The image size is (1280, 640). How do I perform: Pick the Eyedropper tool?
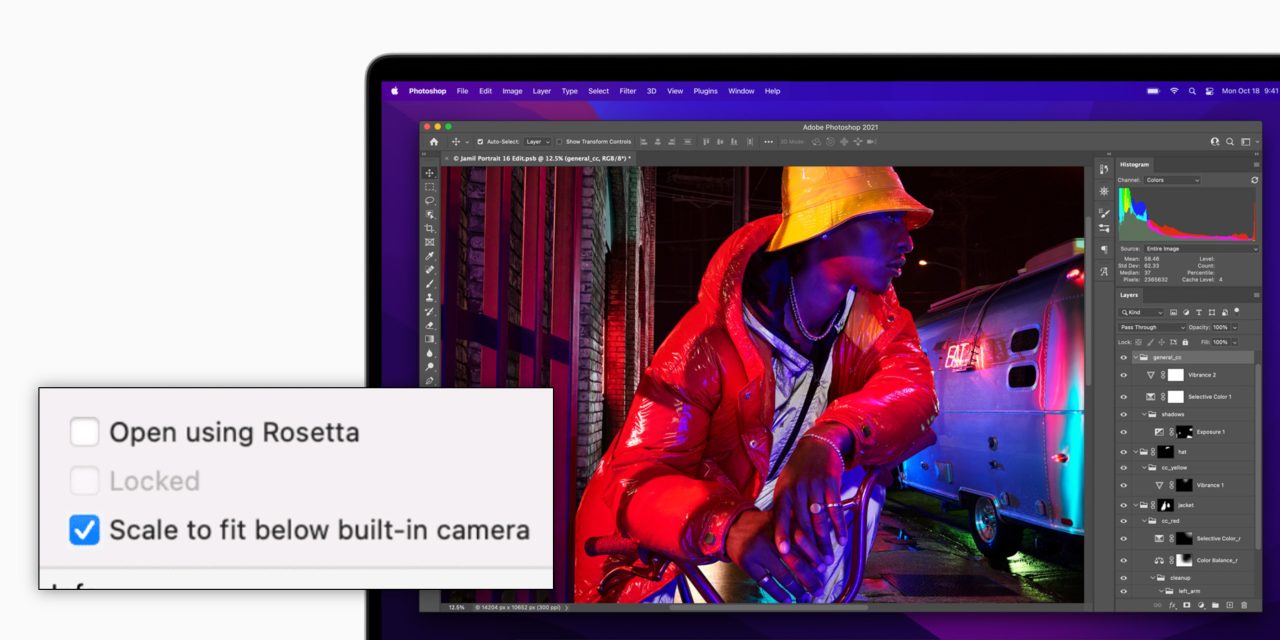coord(430,256)
